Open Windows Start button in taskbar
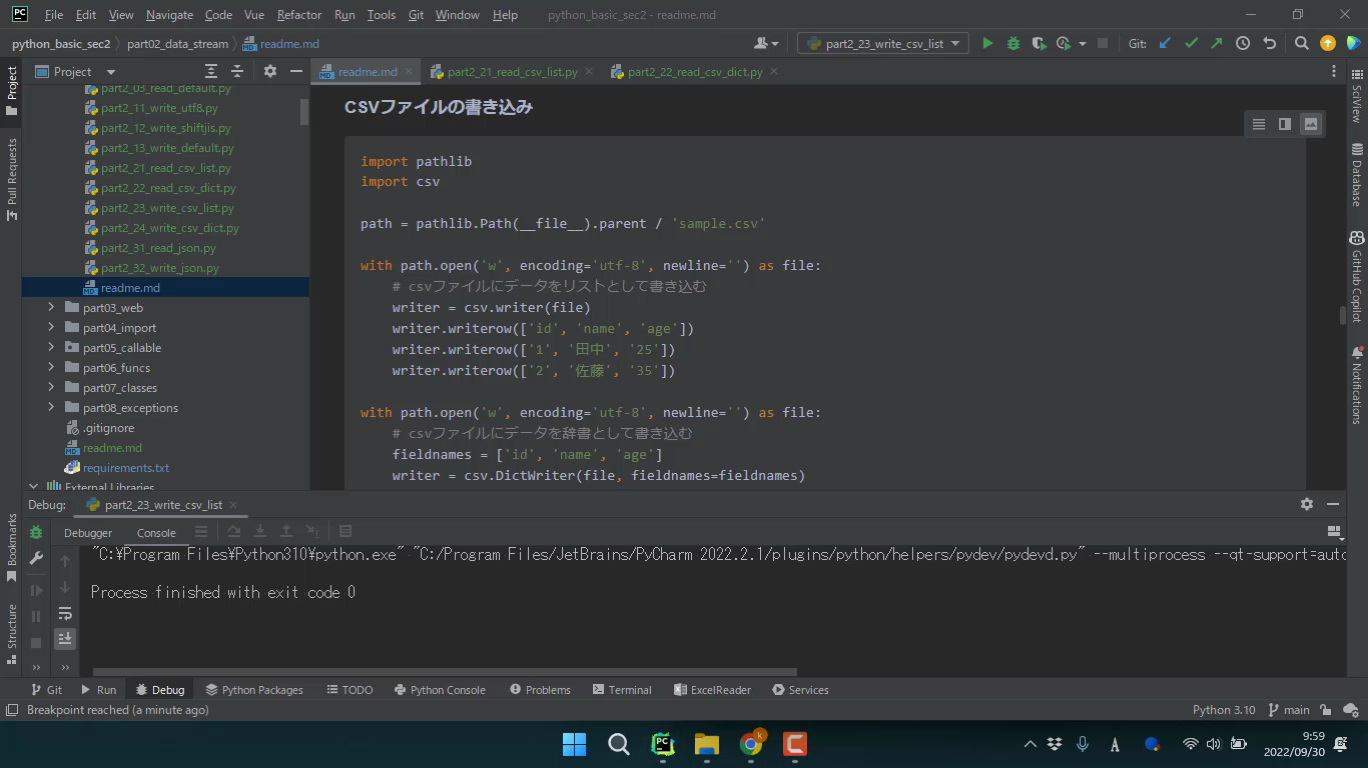Screen dimensions: 1368x768 click(574, 744)
